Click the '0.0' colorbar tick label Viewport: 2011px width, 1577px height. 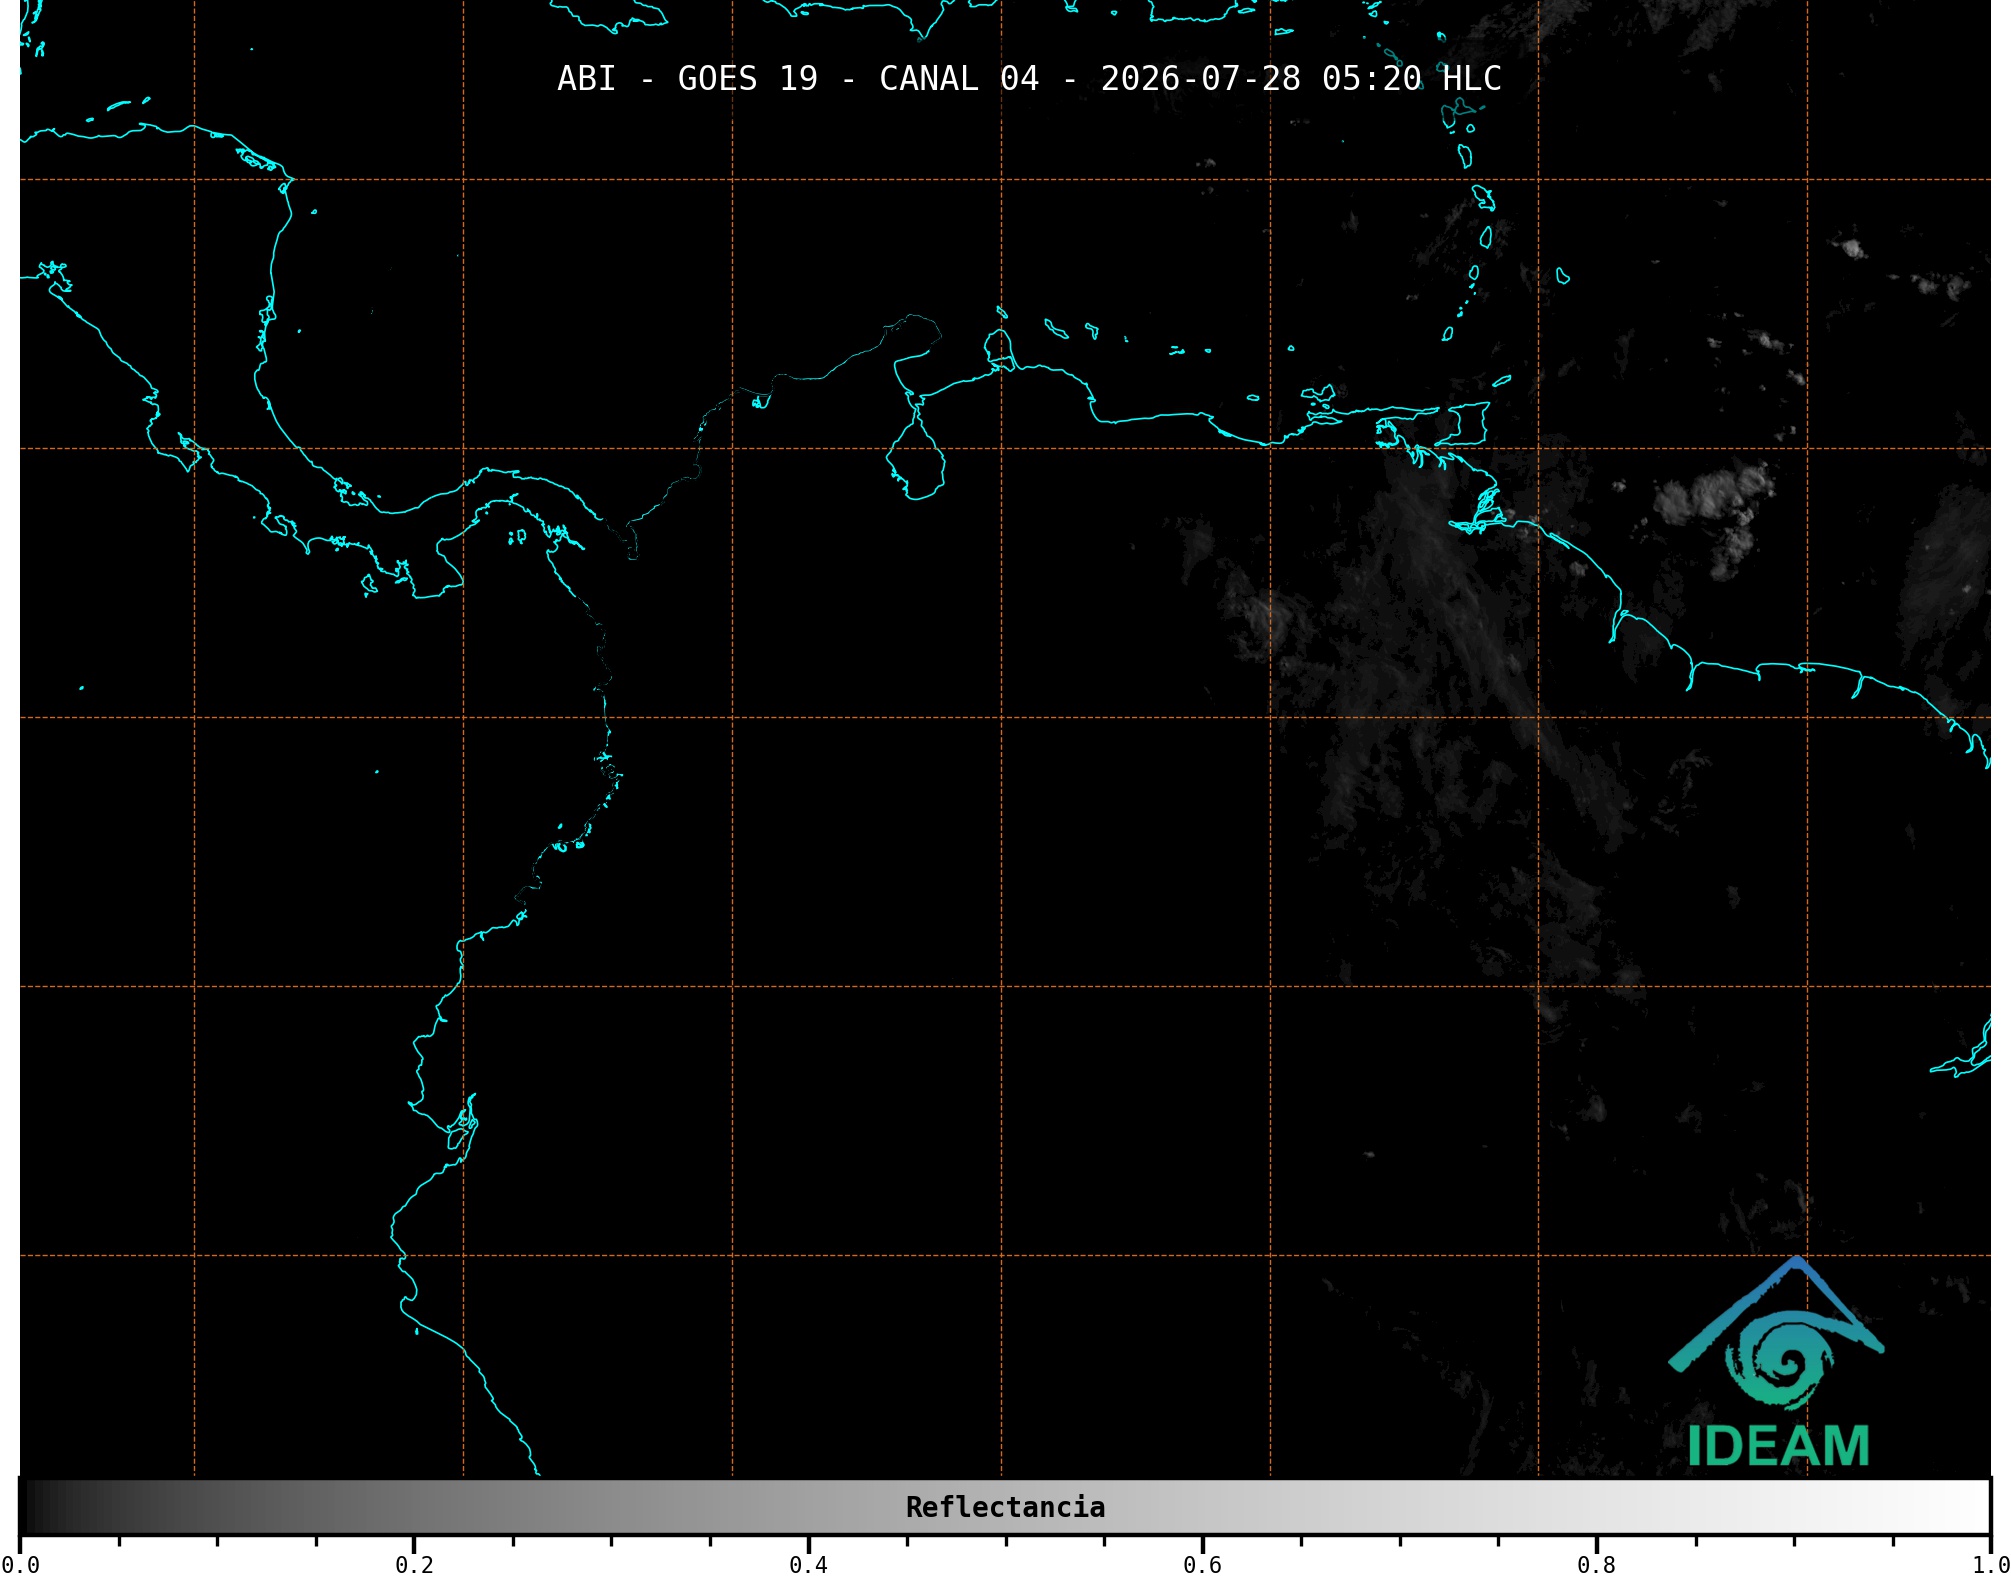pyautogui.click(x=20, y=1565)
